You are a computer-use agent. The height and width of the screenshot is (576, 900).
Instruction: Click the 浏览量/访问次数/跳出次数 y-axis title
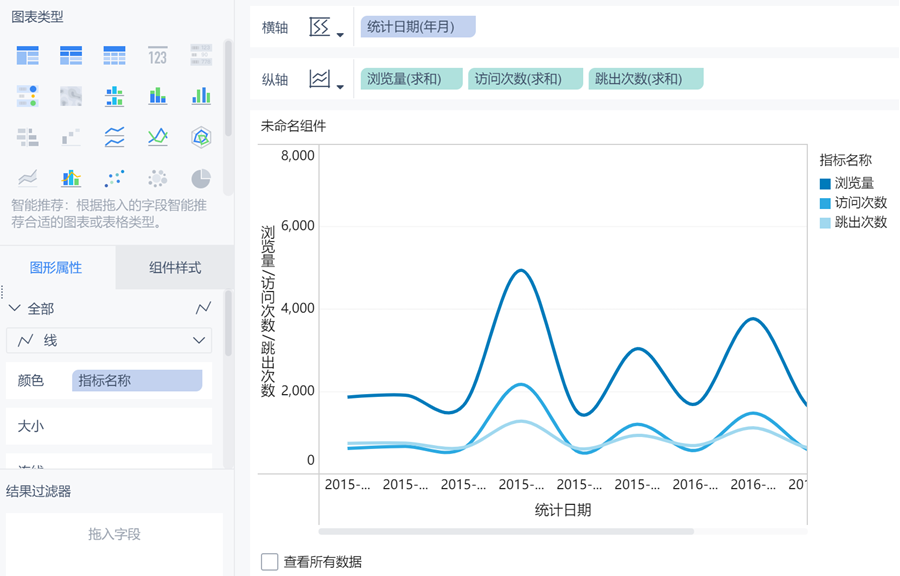[x=268, y=311]
